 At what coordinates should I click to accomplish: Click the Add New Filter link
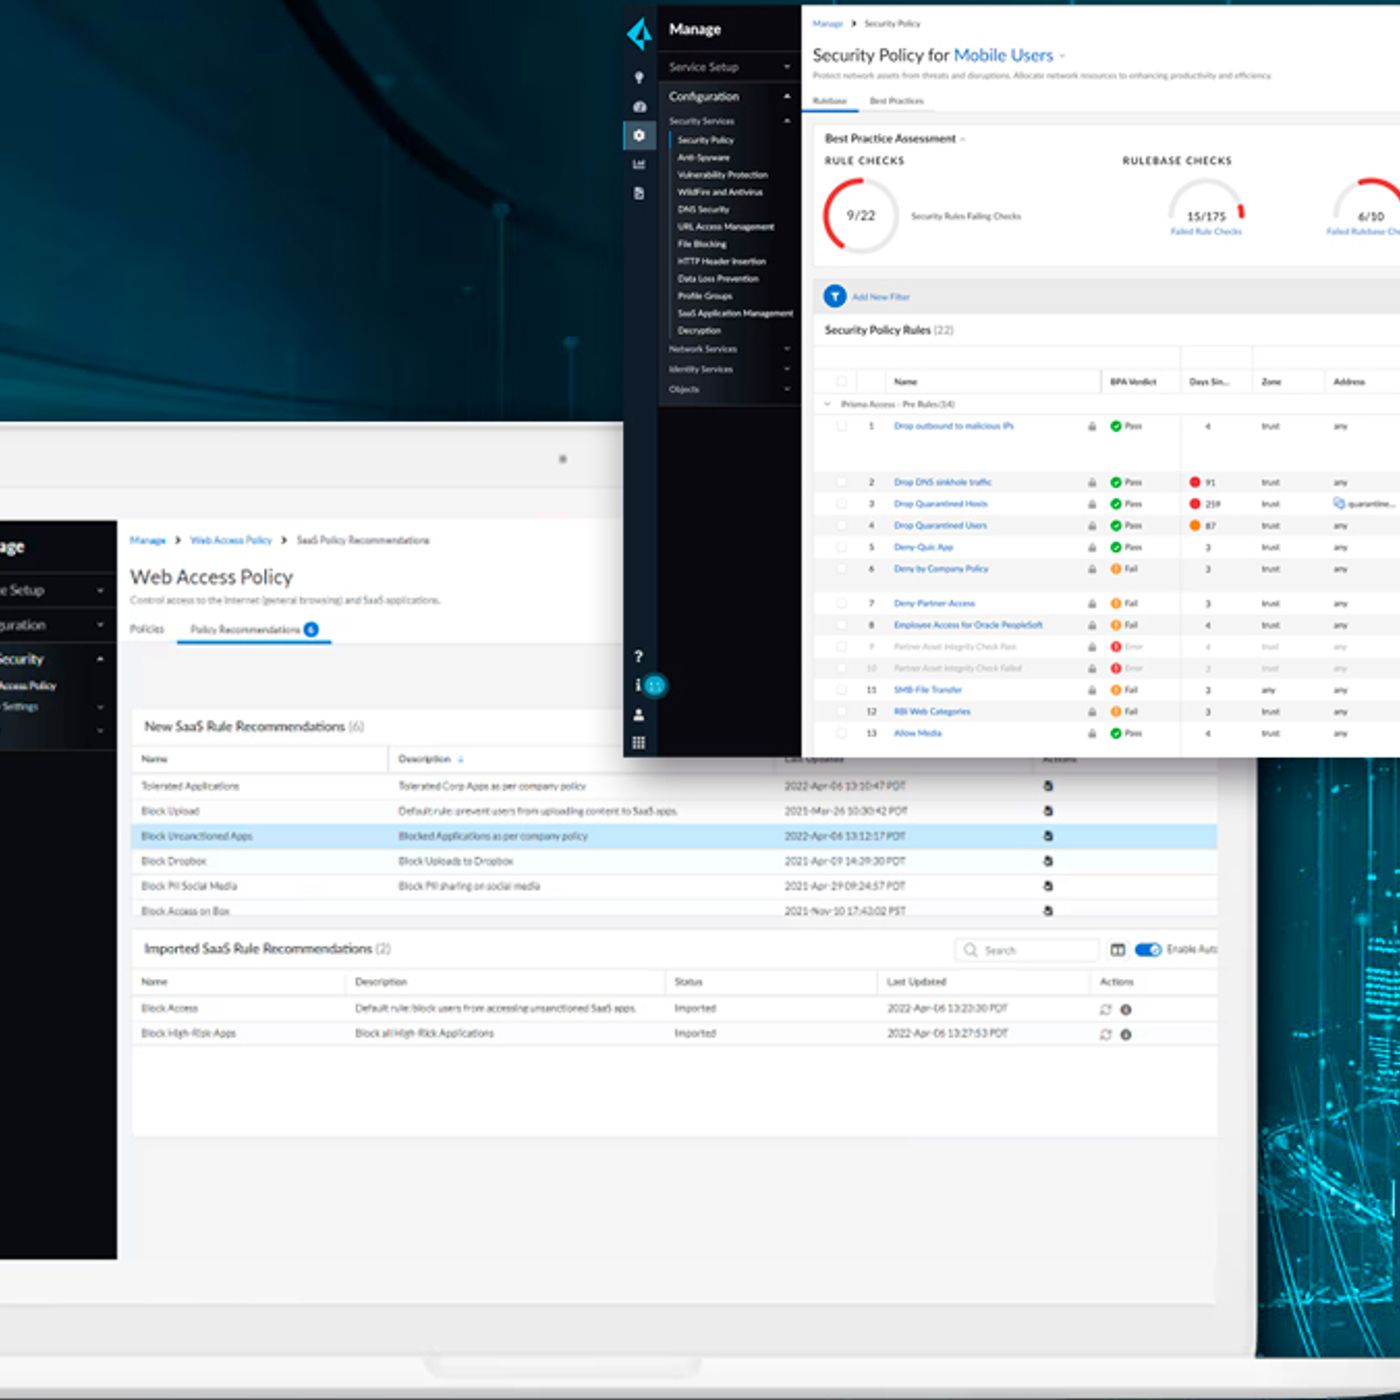(x=881, y=297)
